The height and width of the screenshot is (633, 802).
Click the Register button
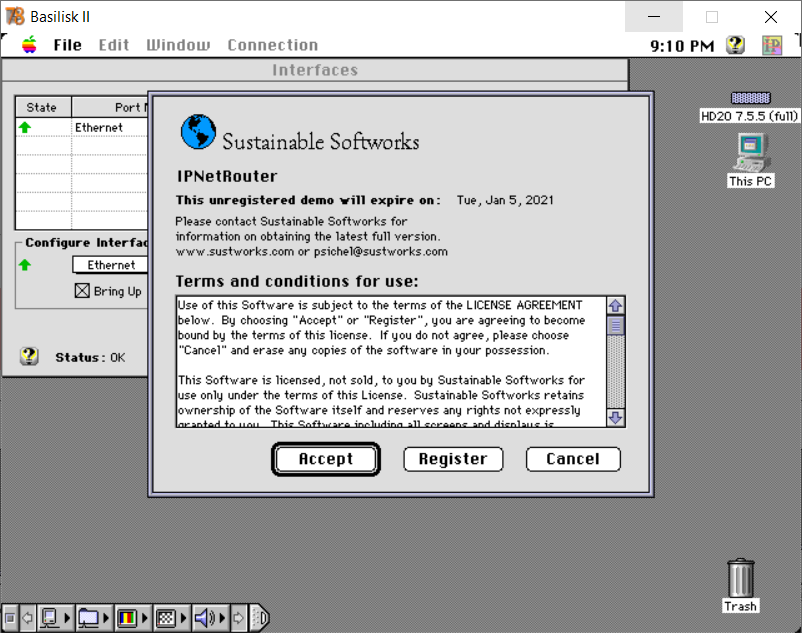pos(453,459)
